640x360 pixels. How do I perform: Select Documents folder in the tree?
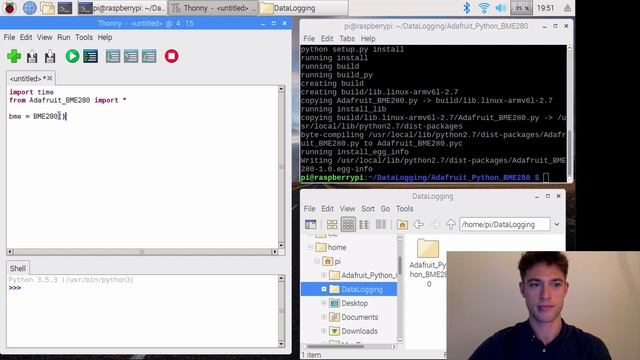point(360,317)
